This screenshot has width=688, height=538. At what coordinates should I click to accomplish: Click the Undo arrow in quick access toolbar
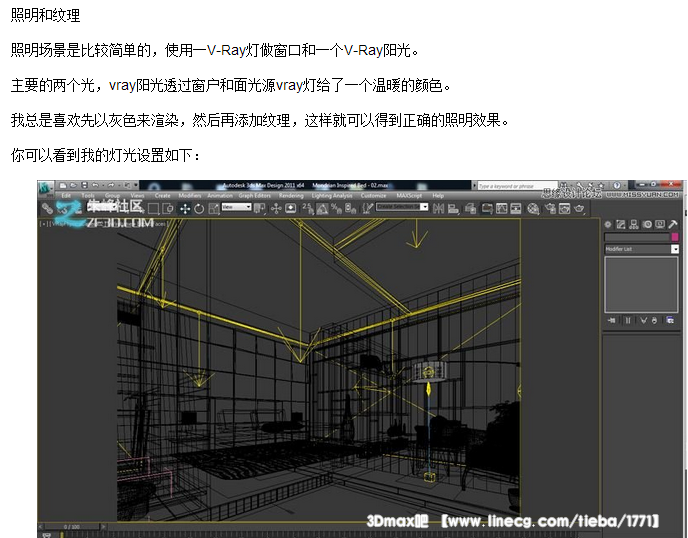click(95, 185)
